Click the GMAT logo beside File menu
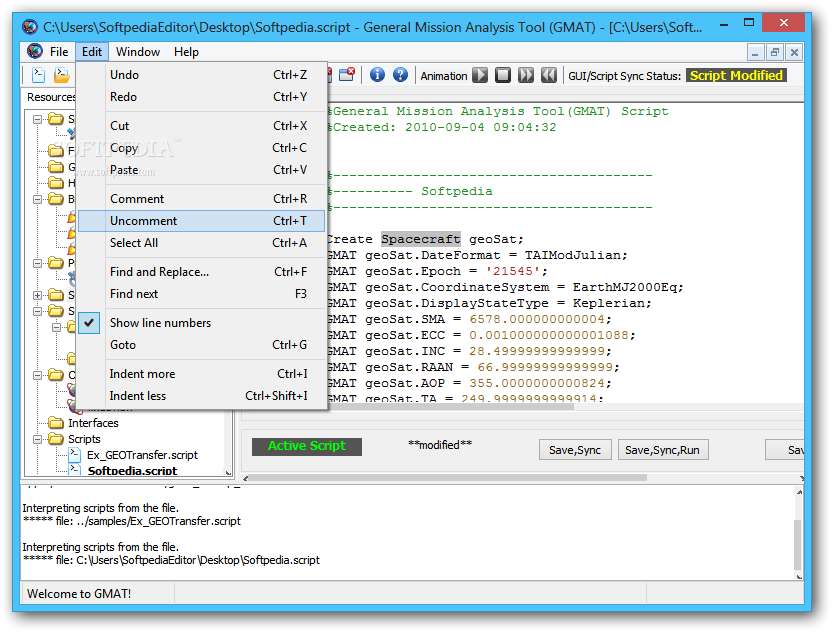Image resolution: width=832 pixels, height=632 pixels. (35, 51)
